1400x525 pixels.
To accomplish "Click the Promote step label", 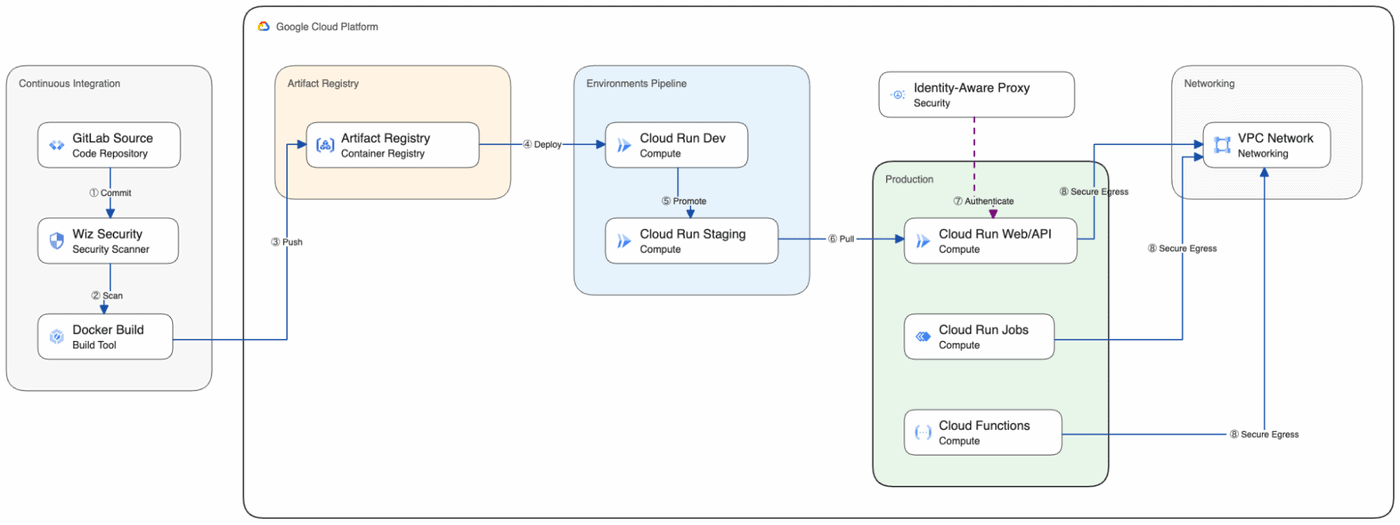I will [x=684, y=201].
